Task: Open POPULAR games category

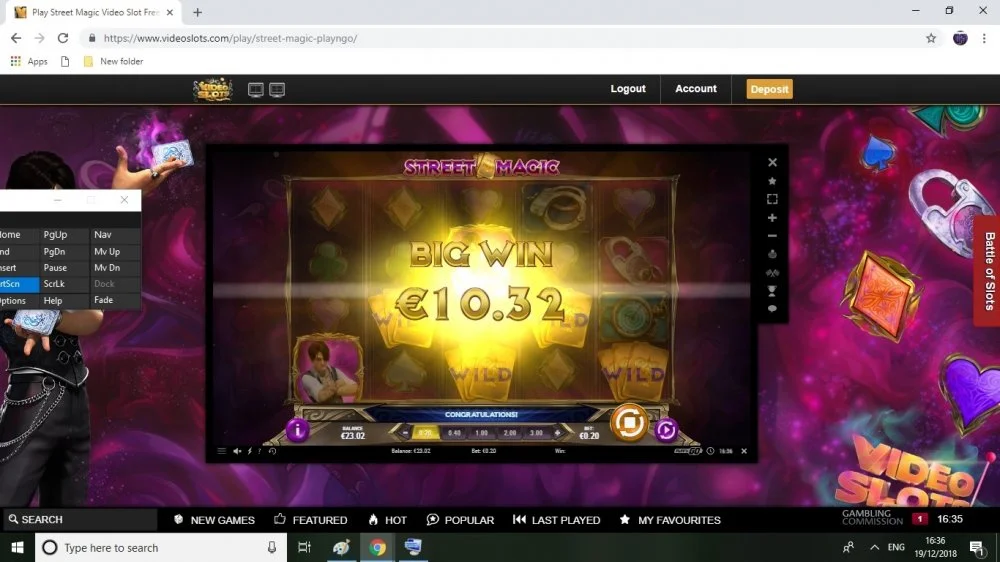Action: (x=460, y=520)
